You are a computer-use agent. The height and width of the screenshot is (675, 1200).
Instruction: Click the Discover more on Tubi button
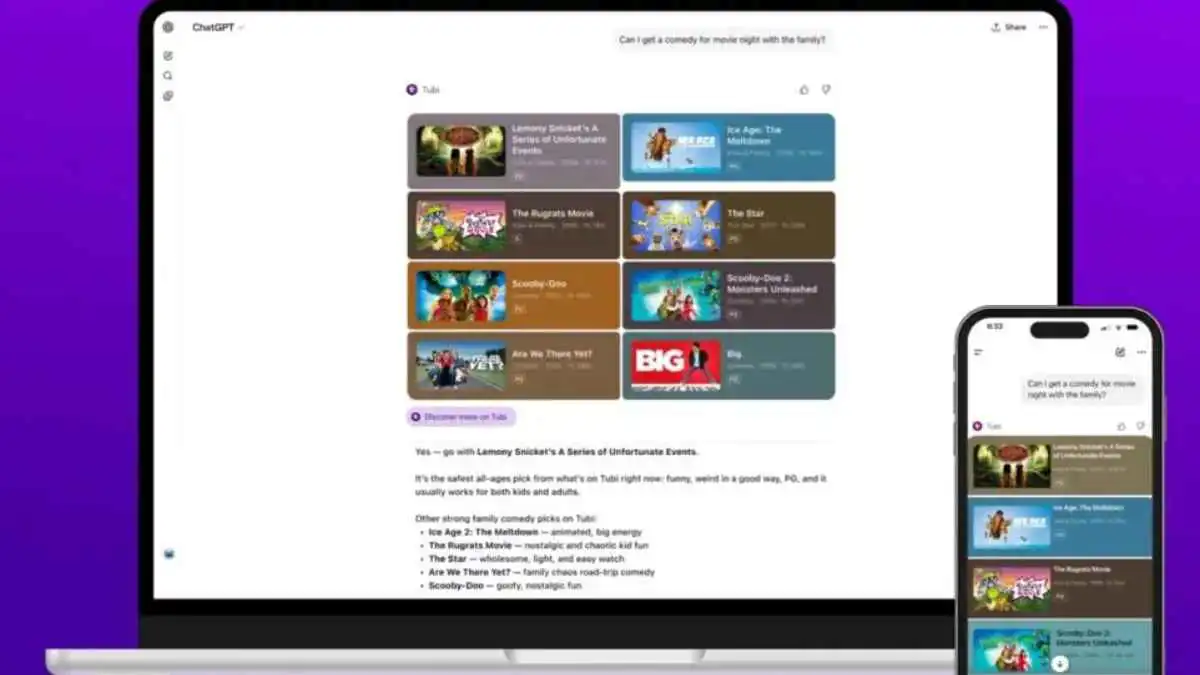pyautogui.click(x=459, y=417)
